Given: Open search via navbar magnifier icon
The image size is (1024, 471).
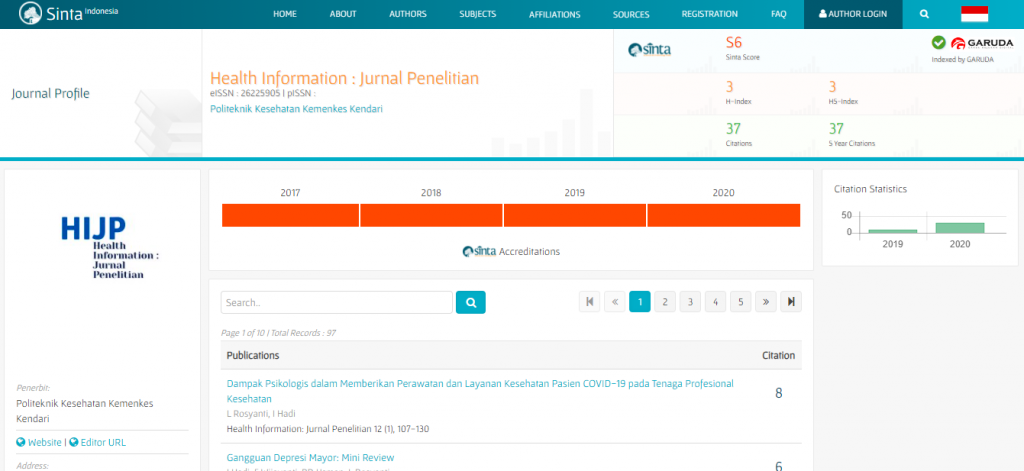Looking at the screenshot, I should pos(924,14).
